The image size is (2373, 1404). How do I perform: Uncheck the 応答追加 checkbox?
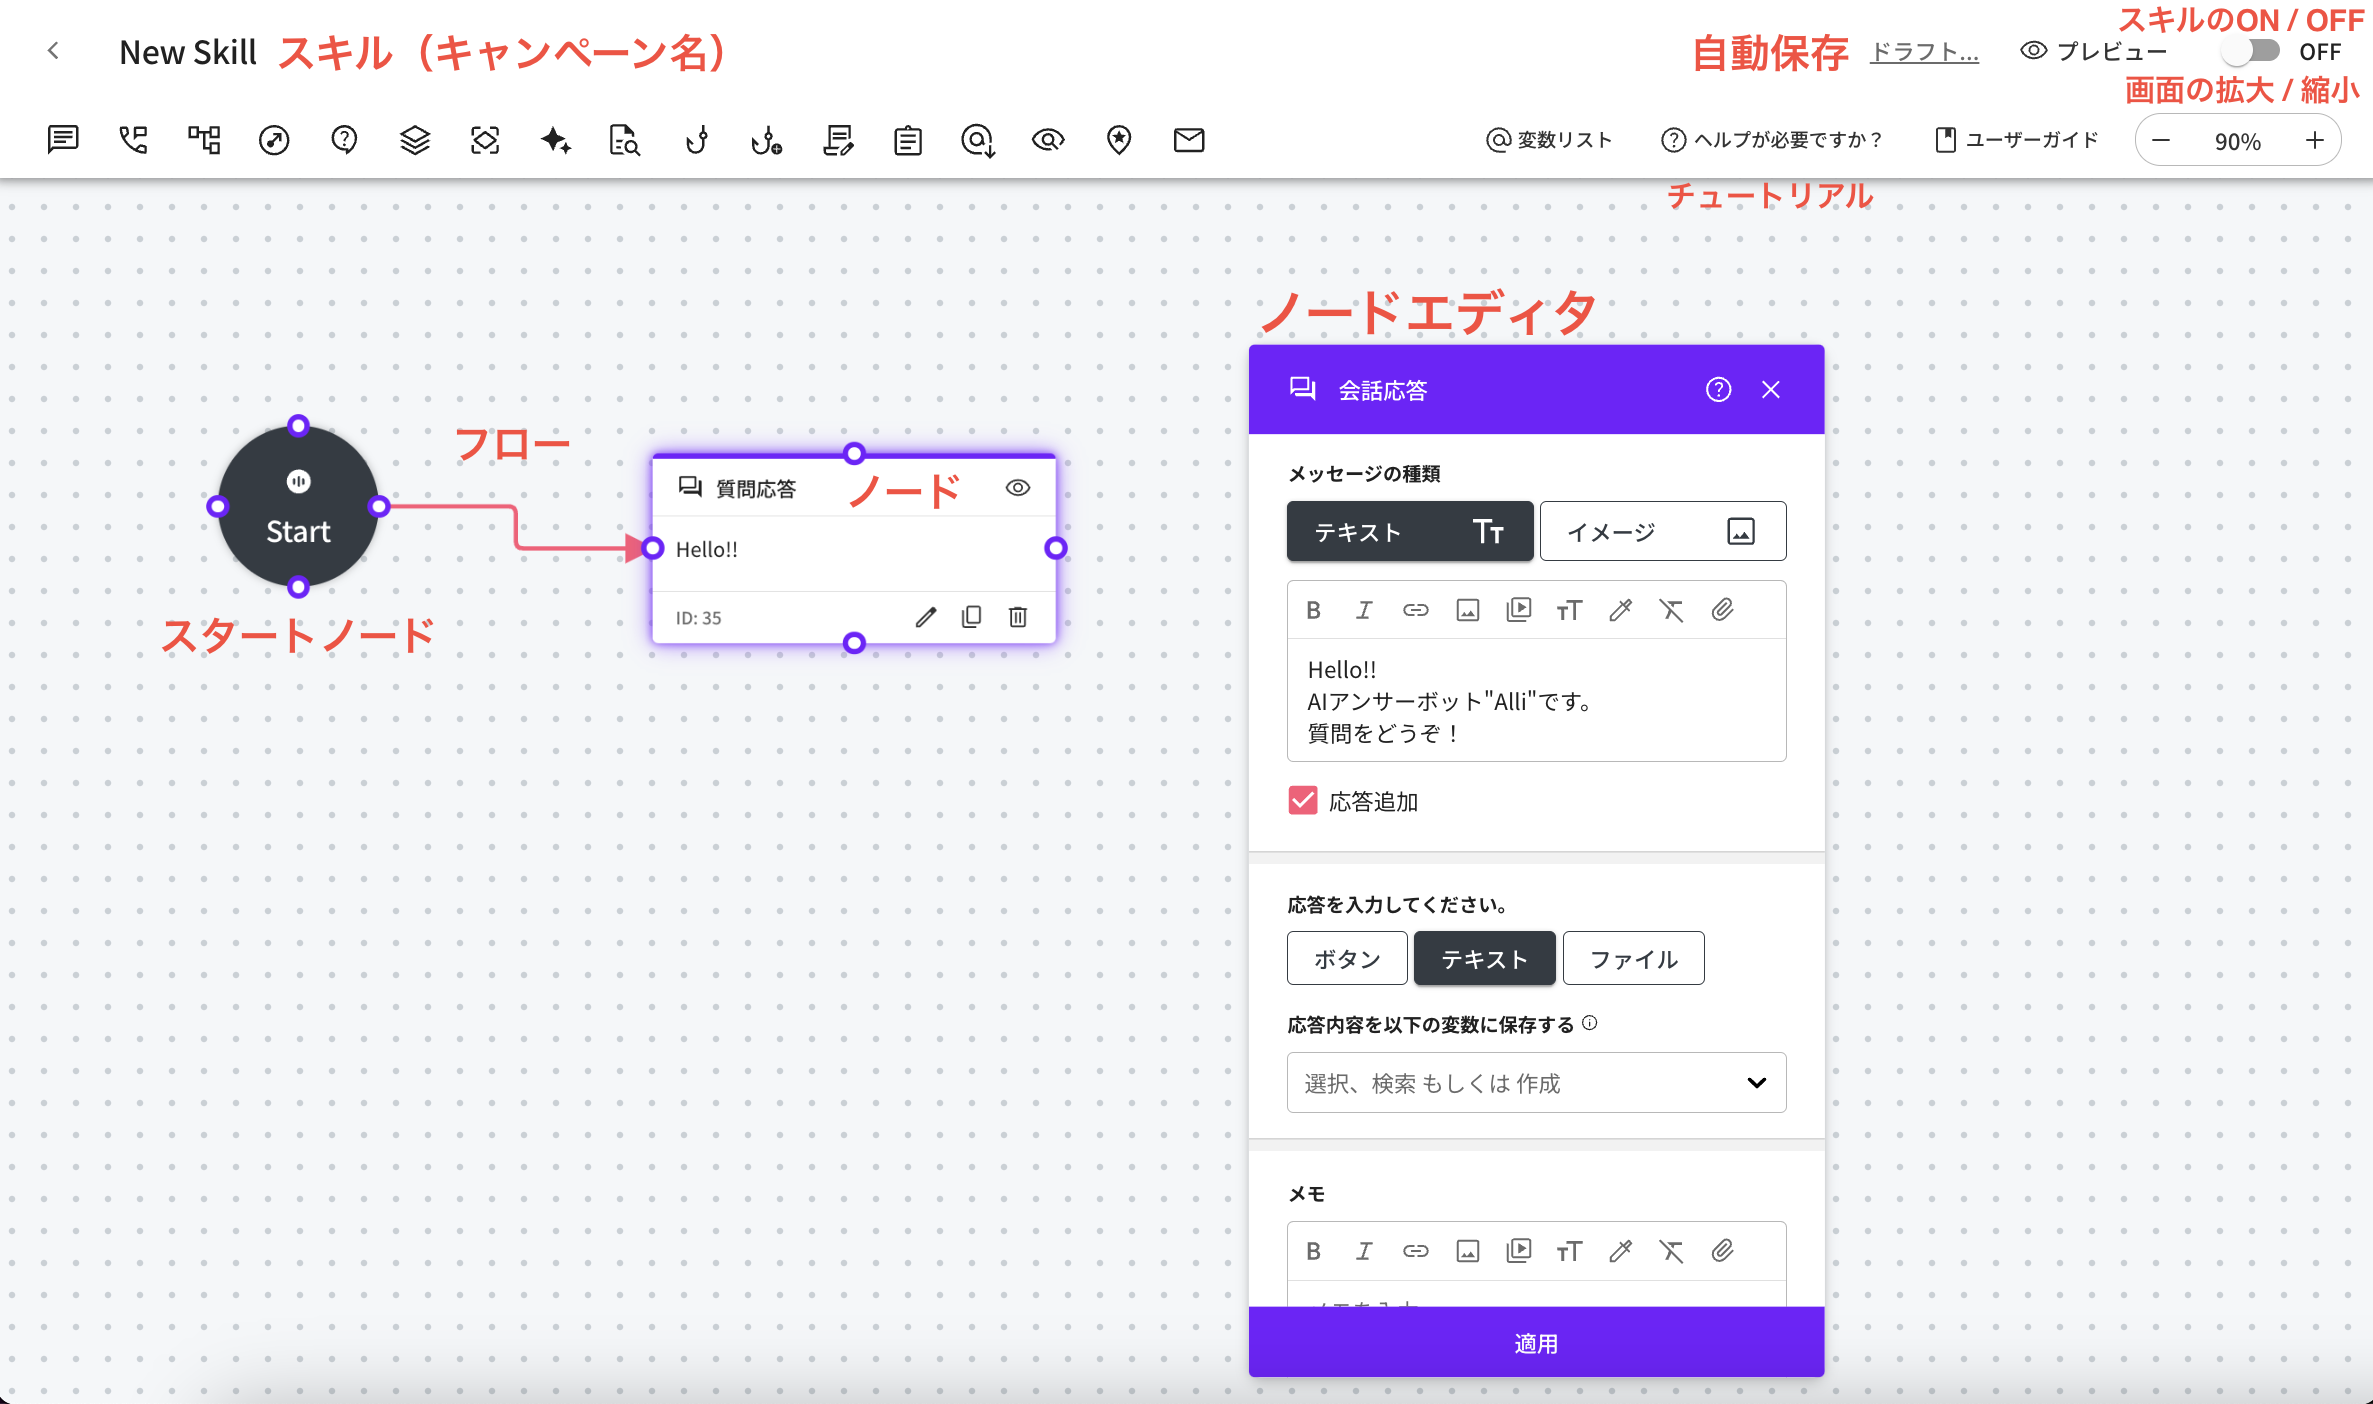click(x=1303, y=800)
